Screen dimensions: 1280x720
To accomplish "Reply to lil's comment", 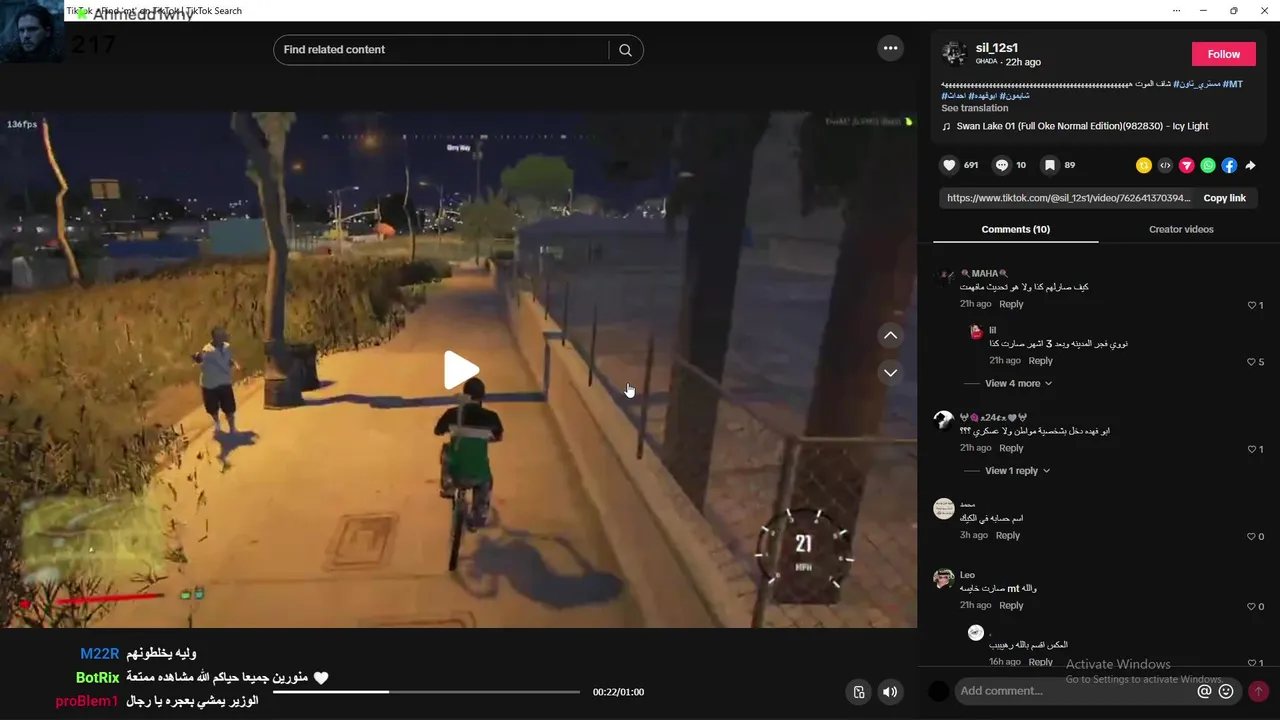I will 1040,361.
